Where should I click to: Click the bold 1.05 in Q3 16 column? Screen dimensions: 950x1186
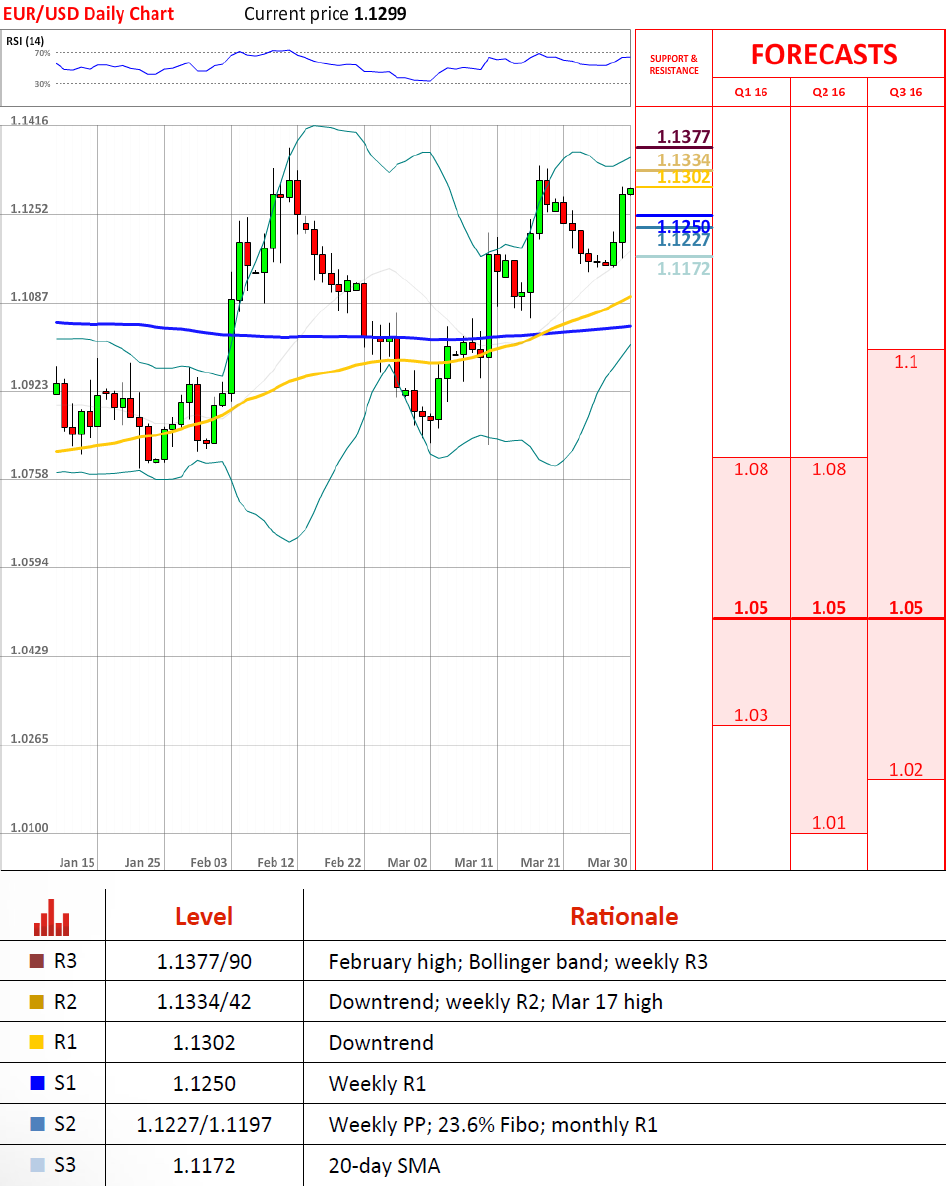pos(906,607)
